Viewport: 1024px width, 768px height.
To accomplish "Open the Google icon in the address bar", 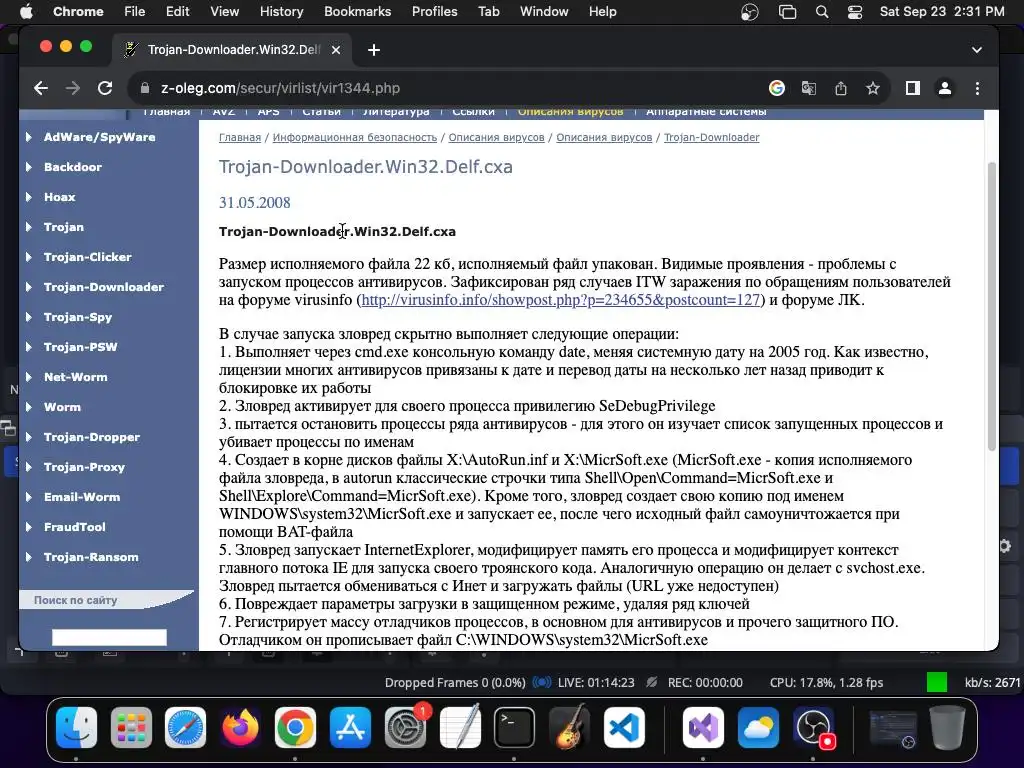I will [x=776, y=88].
